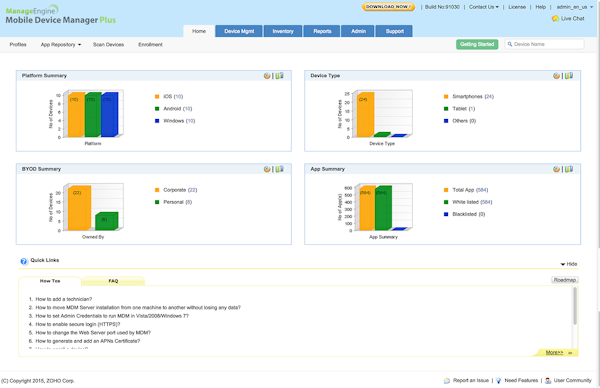Click the green Android legend swatch

coord(157,109)
